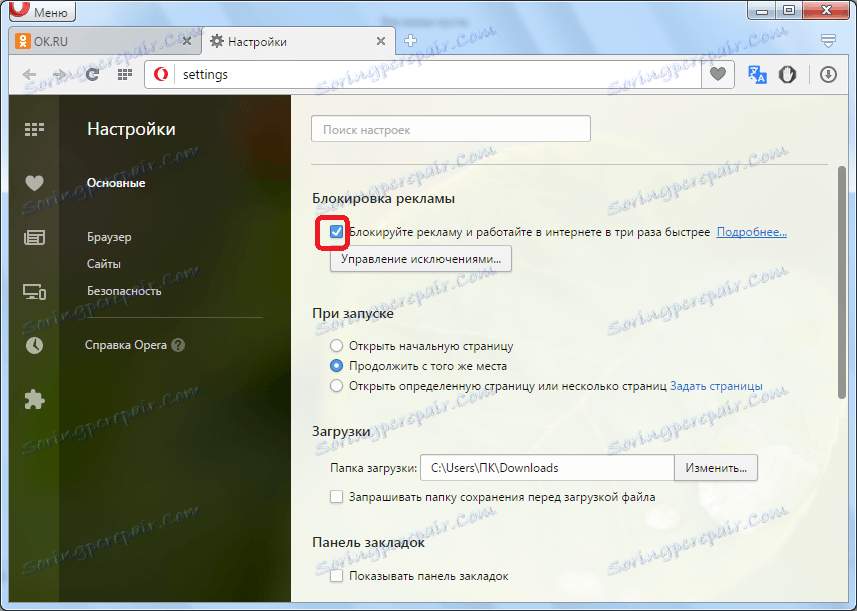Open History clock icon in sidebar
Image resolution: width=857 pixels, height=611 pixels.
(x=34, y=345)
